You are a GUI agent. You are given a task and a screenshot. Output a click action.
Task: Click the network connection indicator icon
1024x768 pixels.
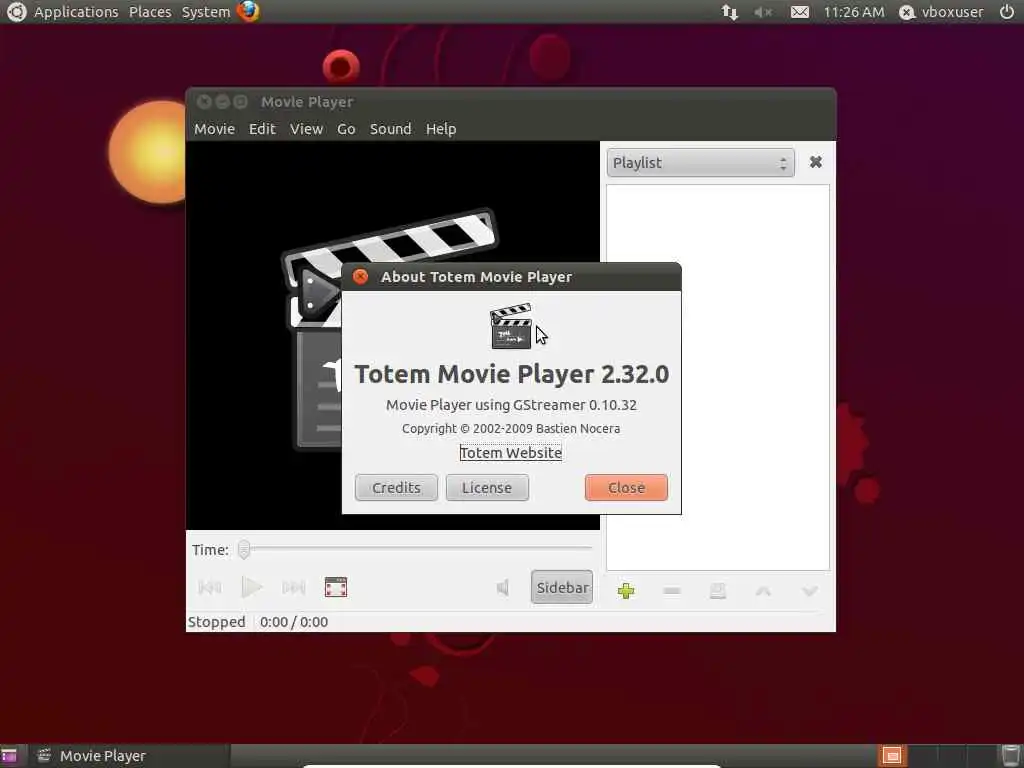(729, 12)
